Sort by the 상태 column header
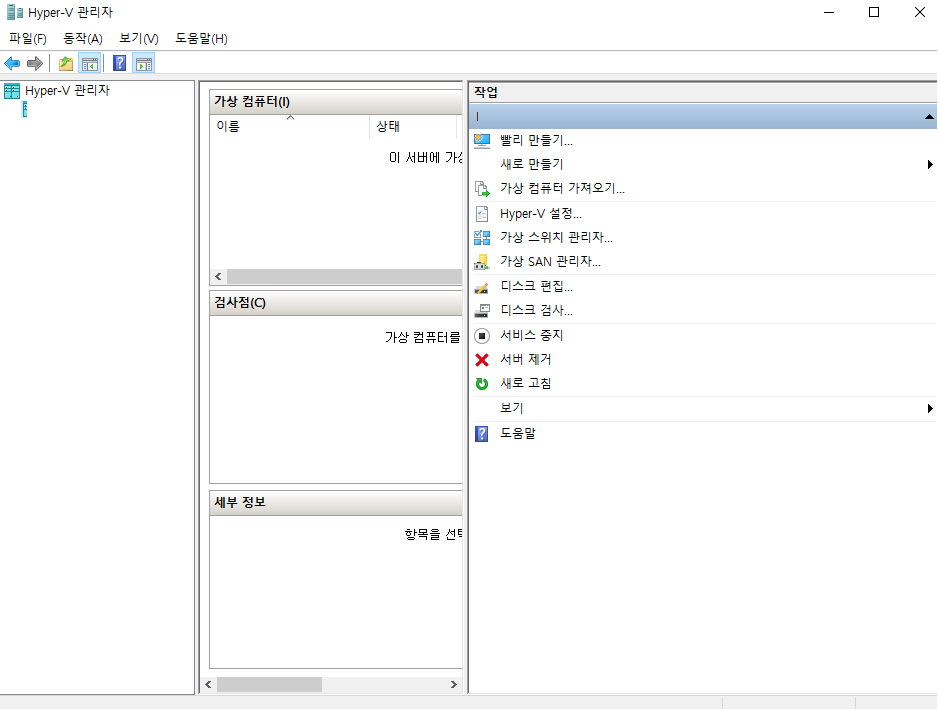 413,127
